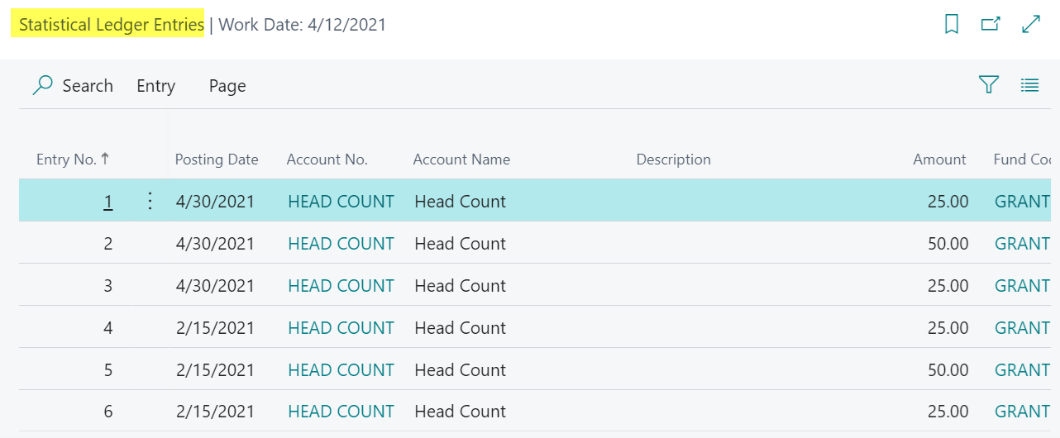Click the Amount column header
This screenshot has width=1060, height=438.
(x=939, y=159)
